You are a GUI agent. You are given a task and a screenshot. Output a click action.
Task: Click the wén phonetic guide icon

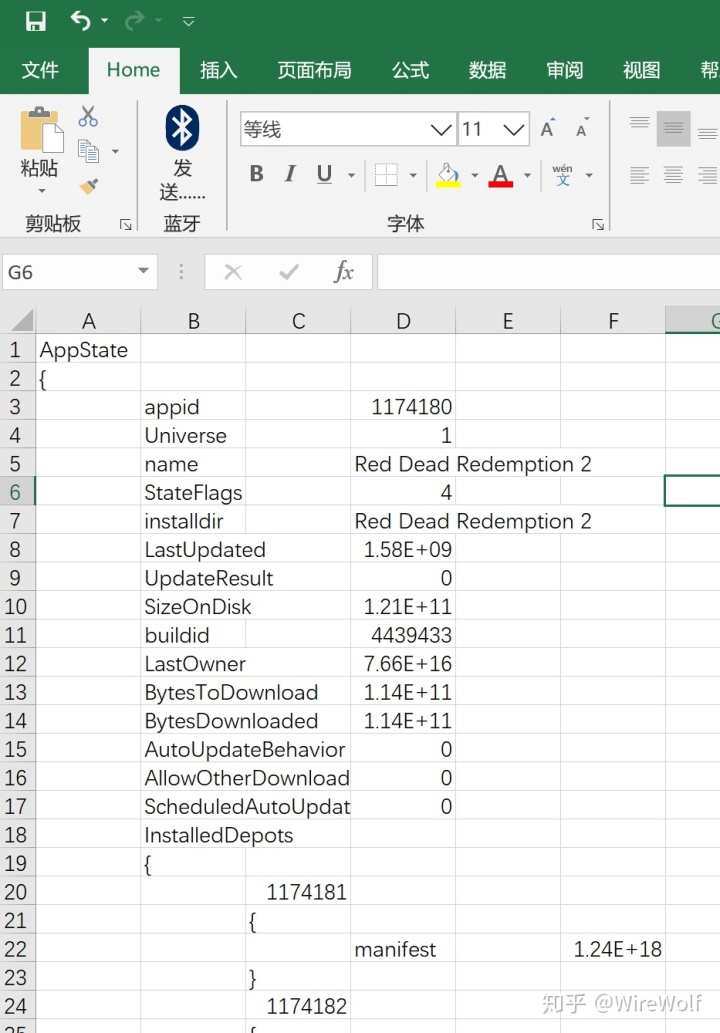point(563,175)
